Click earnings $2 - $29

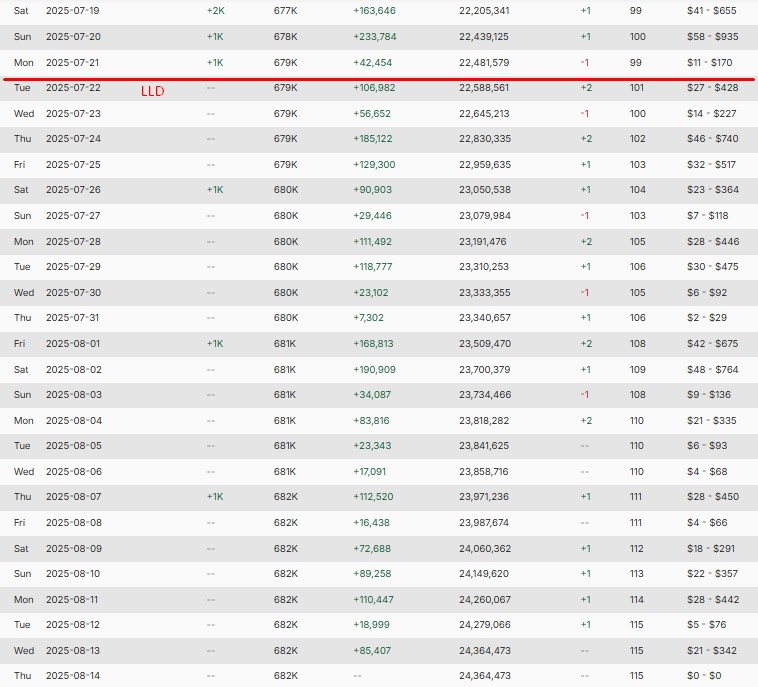point(707,319)
